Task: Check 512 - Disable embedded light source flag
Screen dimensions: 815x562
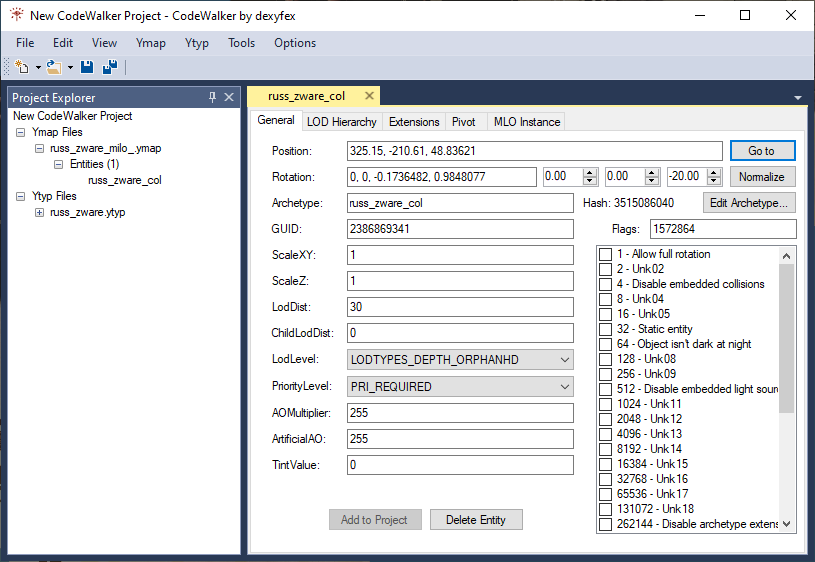Action: (x=606, y=389)
